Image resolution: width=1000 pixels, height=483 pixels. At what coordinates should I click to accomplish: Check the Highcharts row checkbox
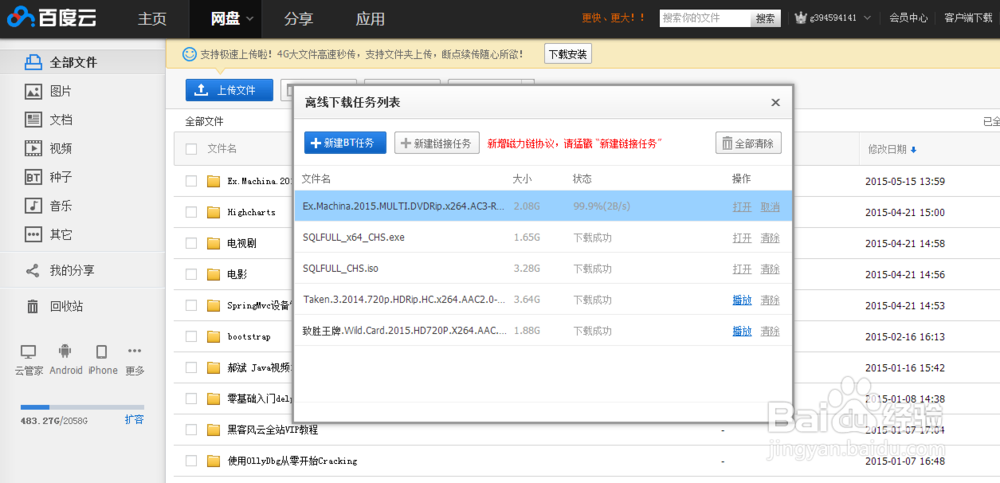click(191, 212)
